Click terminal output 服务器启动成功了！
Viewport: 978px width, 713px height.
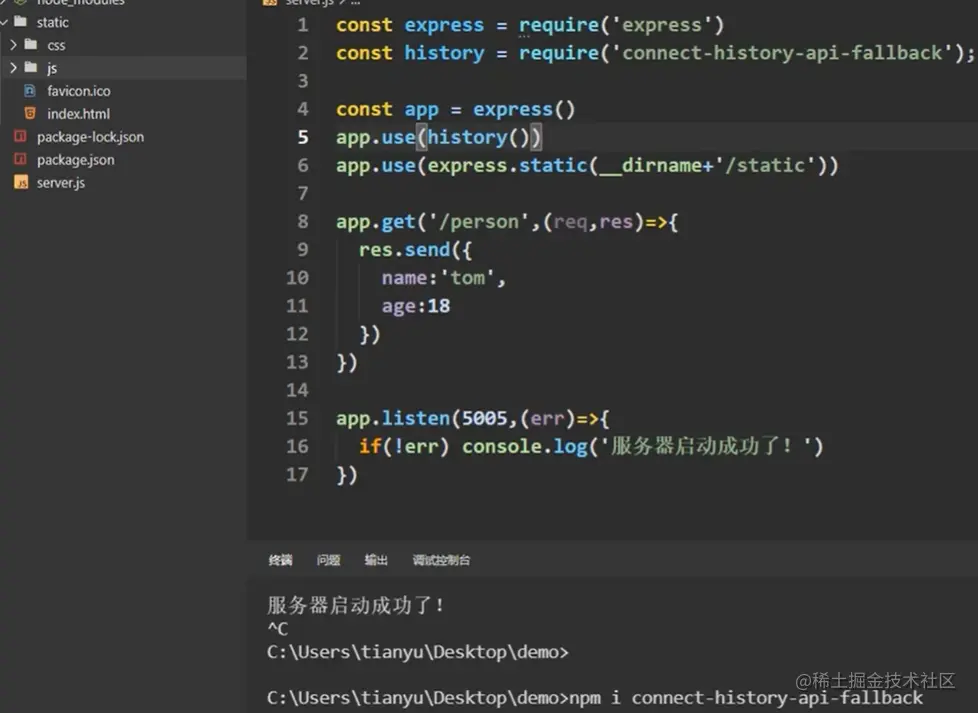[x=355, y=605]
